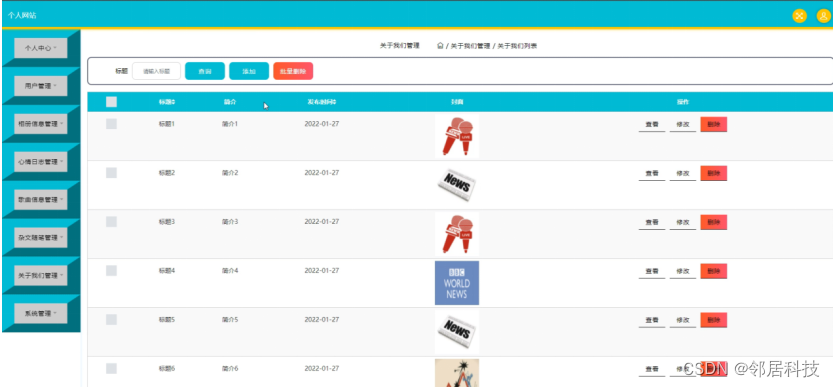Screen dimensions: 835x387
Task: Sort the table by 发布时间 column
Action: [322, 102]
